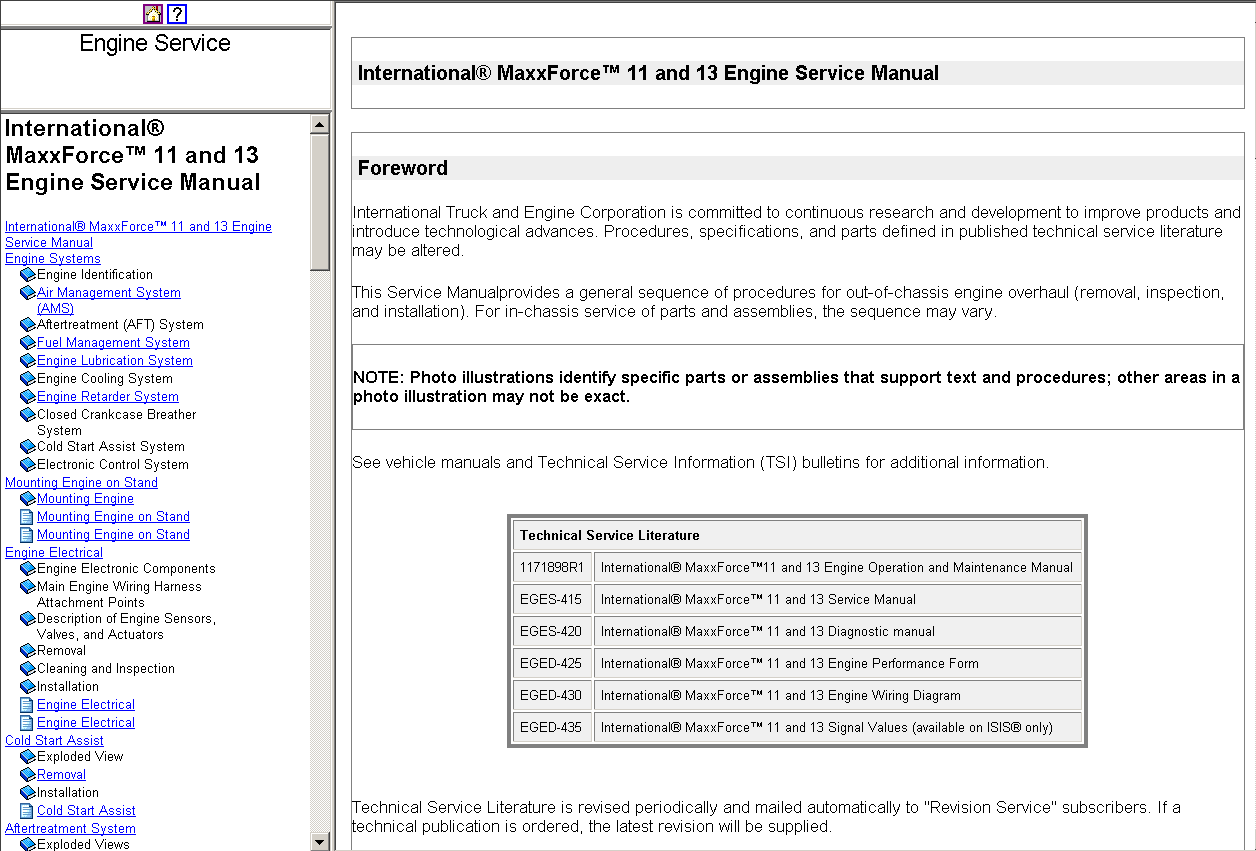Click the sidebar scrollbar down arrow

click(320, 841)
